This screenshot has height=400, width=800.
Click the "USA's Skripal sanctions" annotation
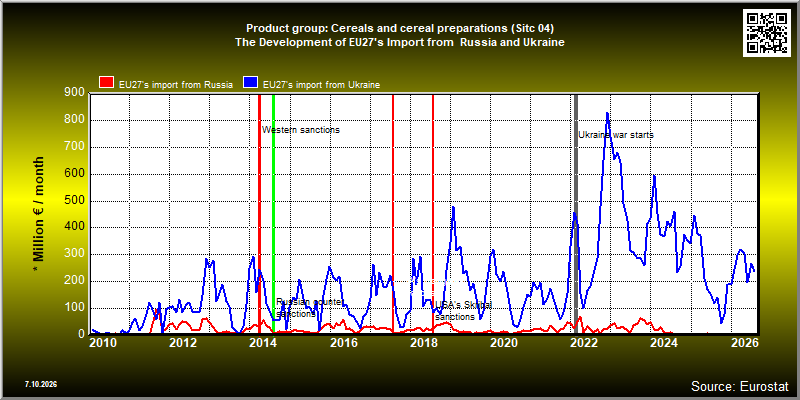[x=463, y=311]
